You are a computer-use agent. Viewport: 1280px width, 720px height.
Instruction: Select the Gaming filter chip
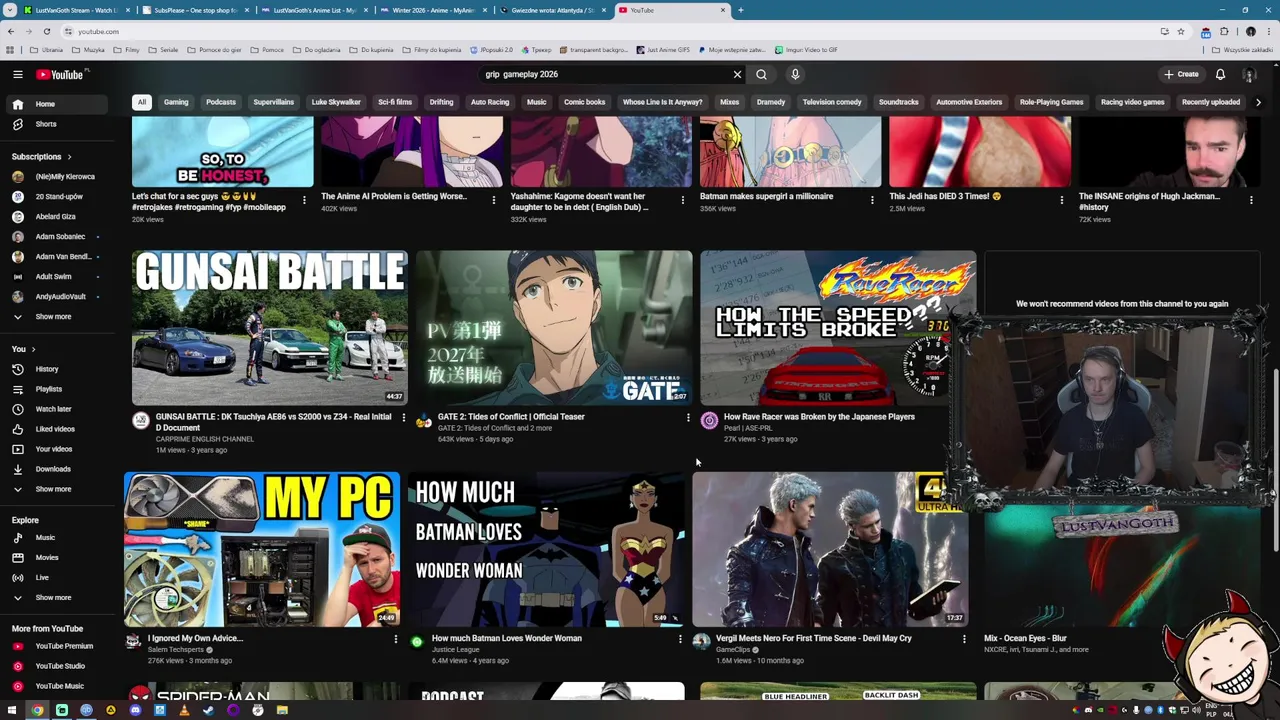(x=176, y=102)
